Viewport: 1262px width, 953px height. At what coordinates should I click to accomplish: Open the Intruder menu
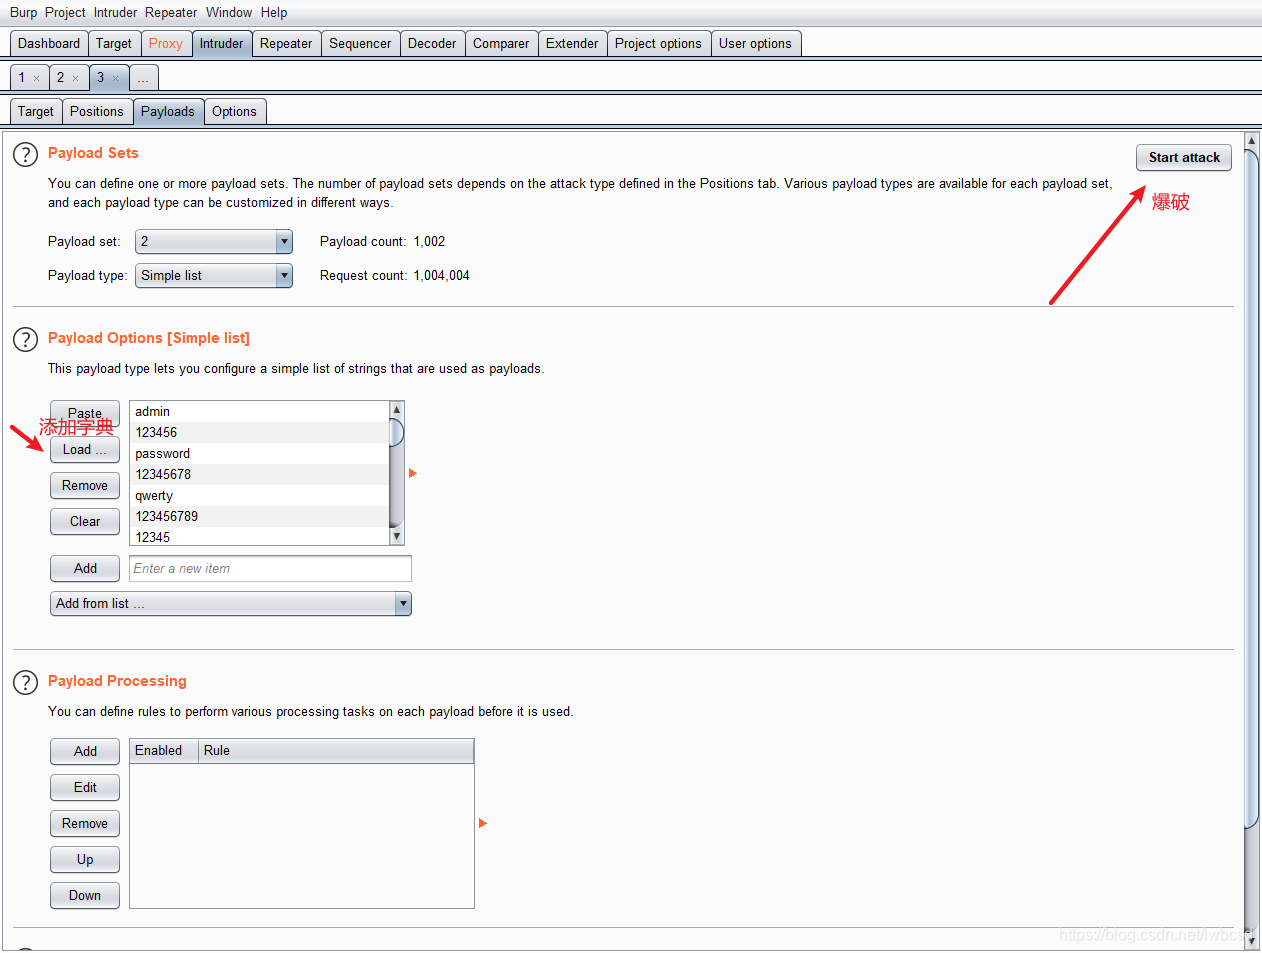point(115,12)
